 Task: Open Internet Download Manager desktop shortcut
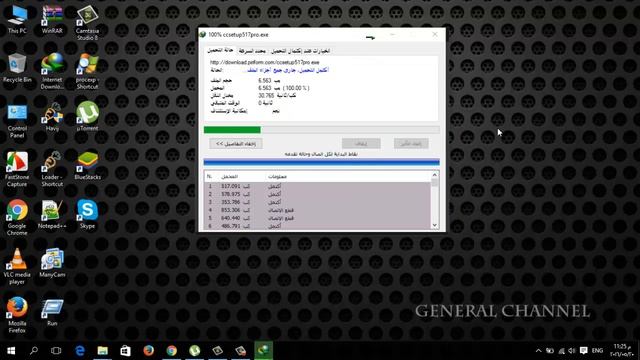point(52,71)
